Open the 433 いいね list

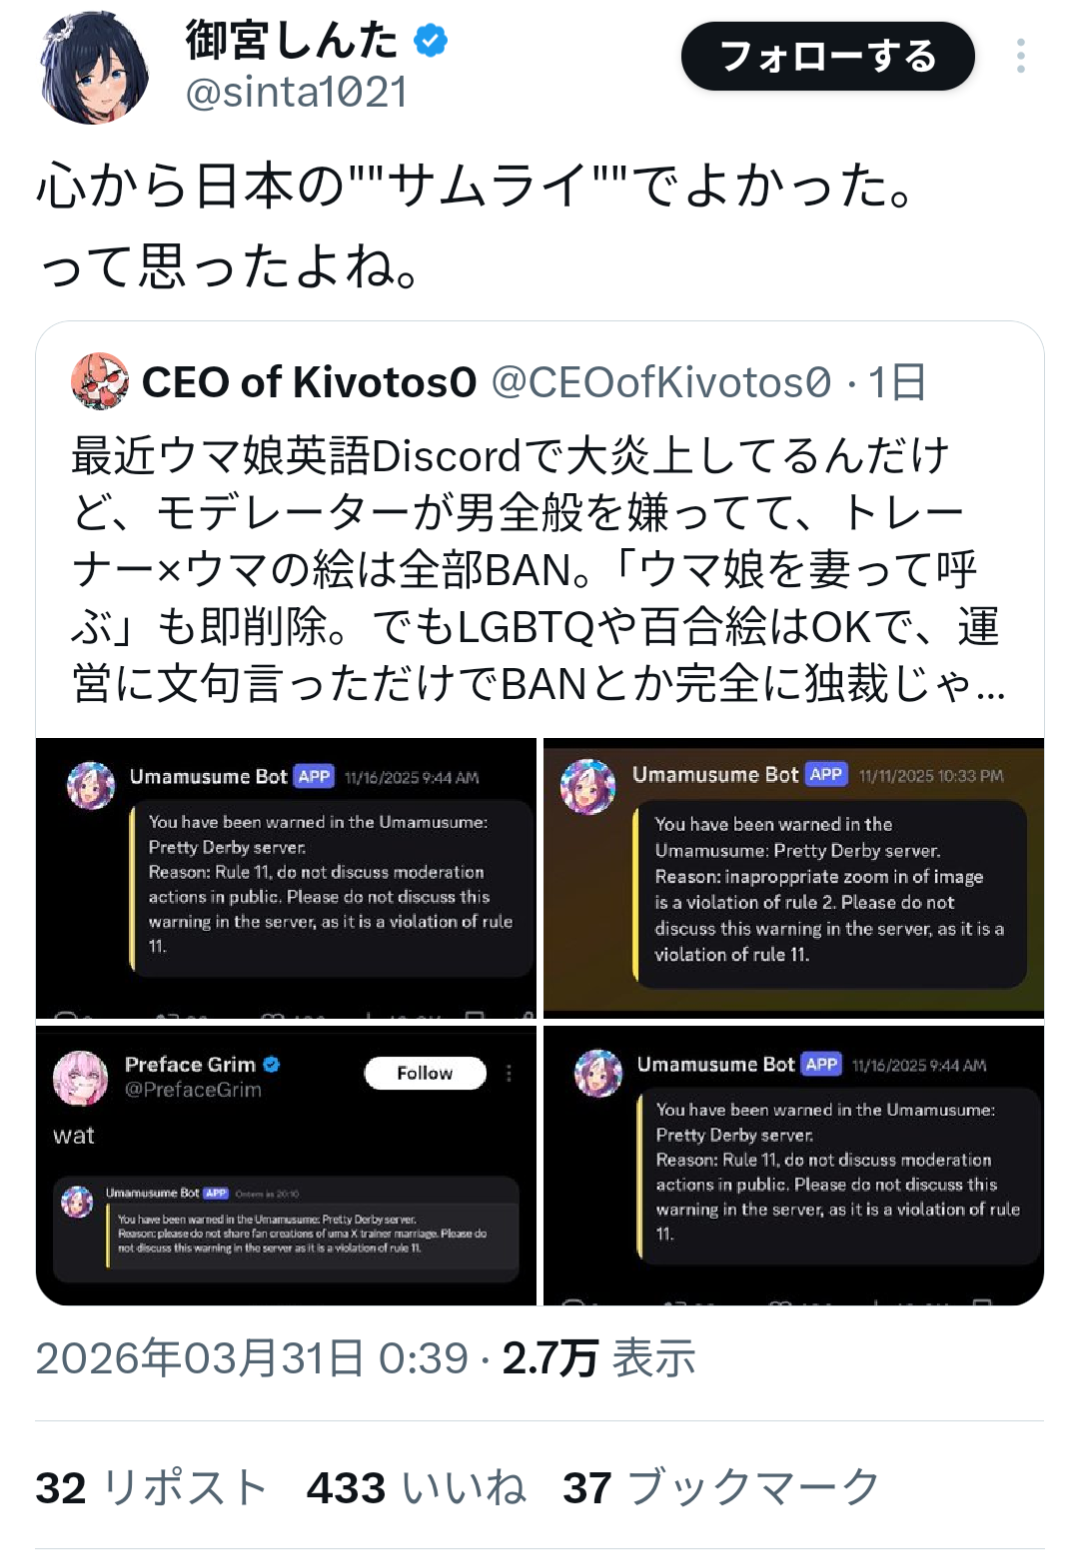[x=416, y=1487]
